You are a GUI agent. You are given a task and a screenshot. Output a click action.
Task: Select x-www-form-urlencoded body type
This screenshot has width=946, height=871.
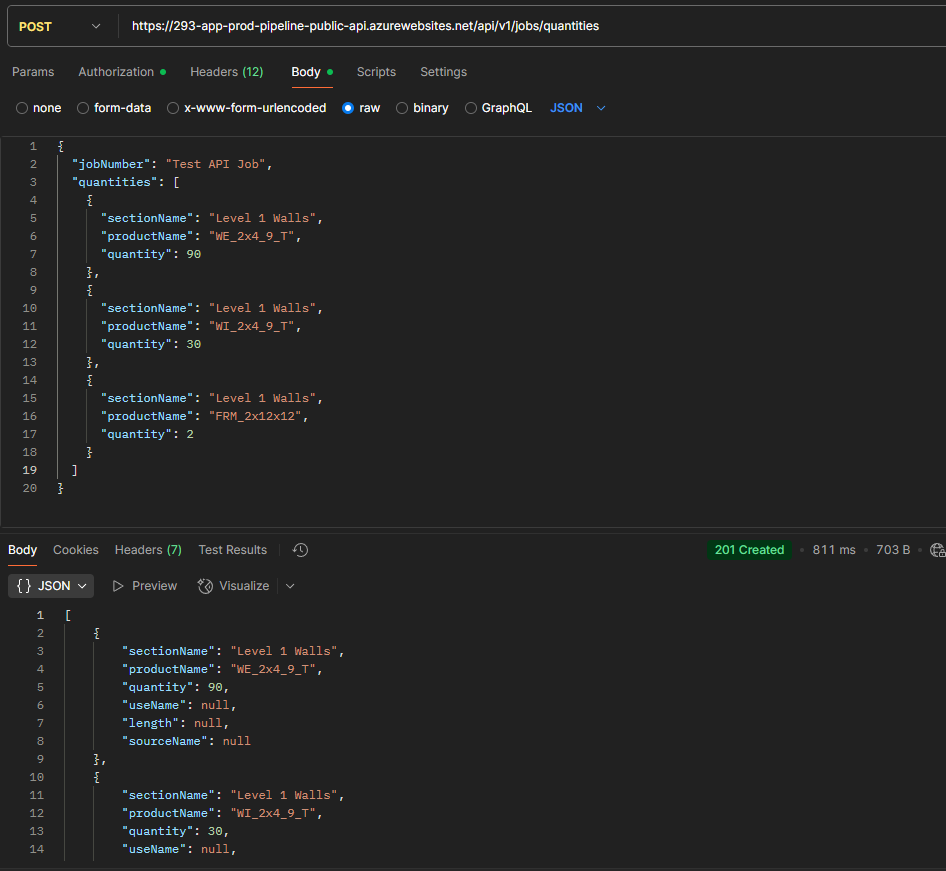[173, 108]
